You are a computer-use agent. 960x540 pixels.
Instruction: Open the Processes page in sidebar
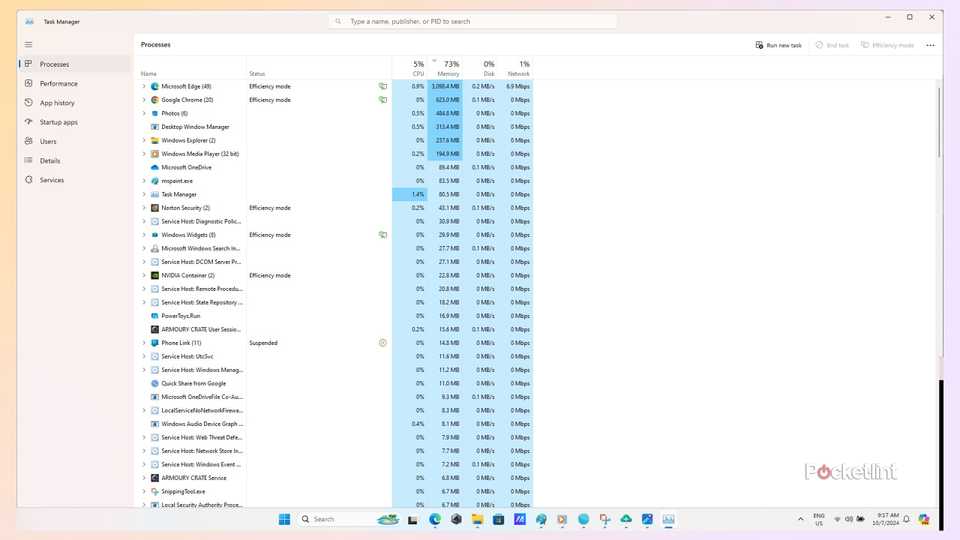point(75,64)
